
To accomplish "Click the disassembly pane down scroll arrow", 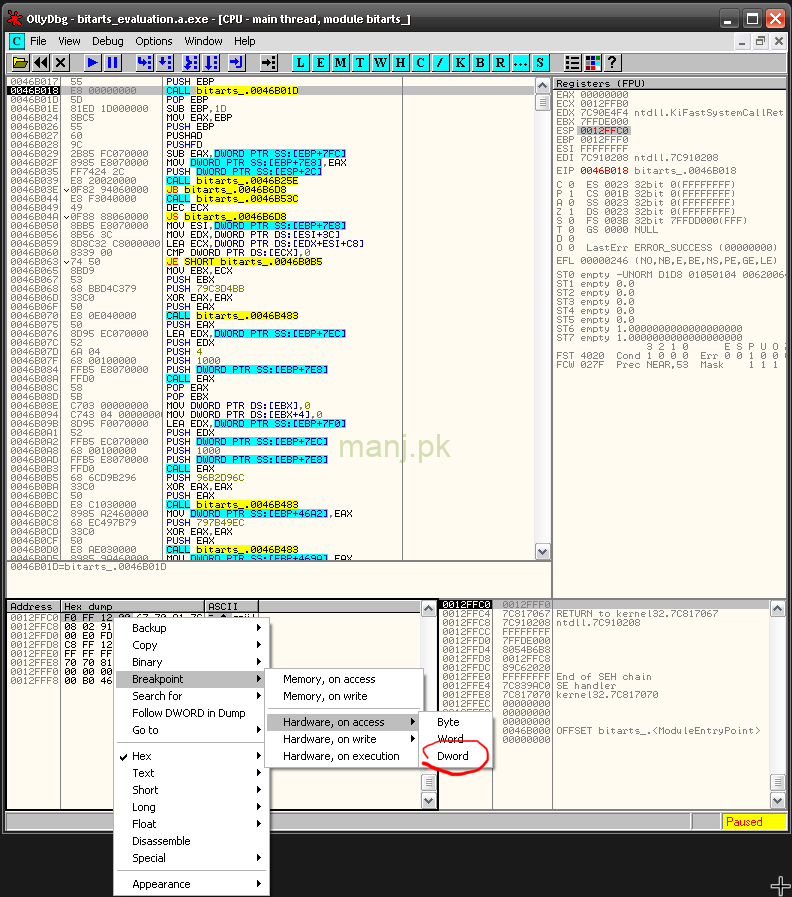I will [543, 550].
